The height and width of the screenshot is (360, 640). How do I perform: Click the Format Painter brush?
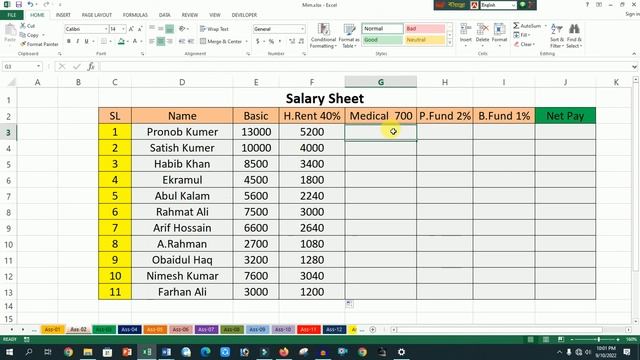[39, 44]
